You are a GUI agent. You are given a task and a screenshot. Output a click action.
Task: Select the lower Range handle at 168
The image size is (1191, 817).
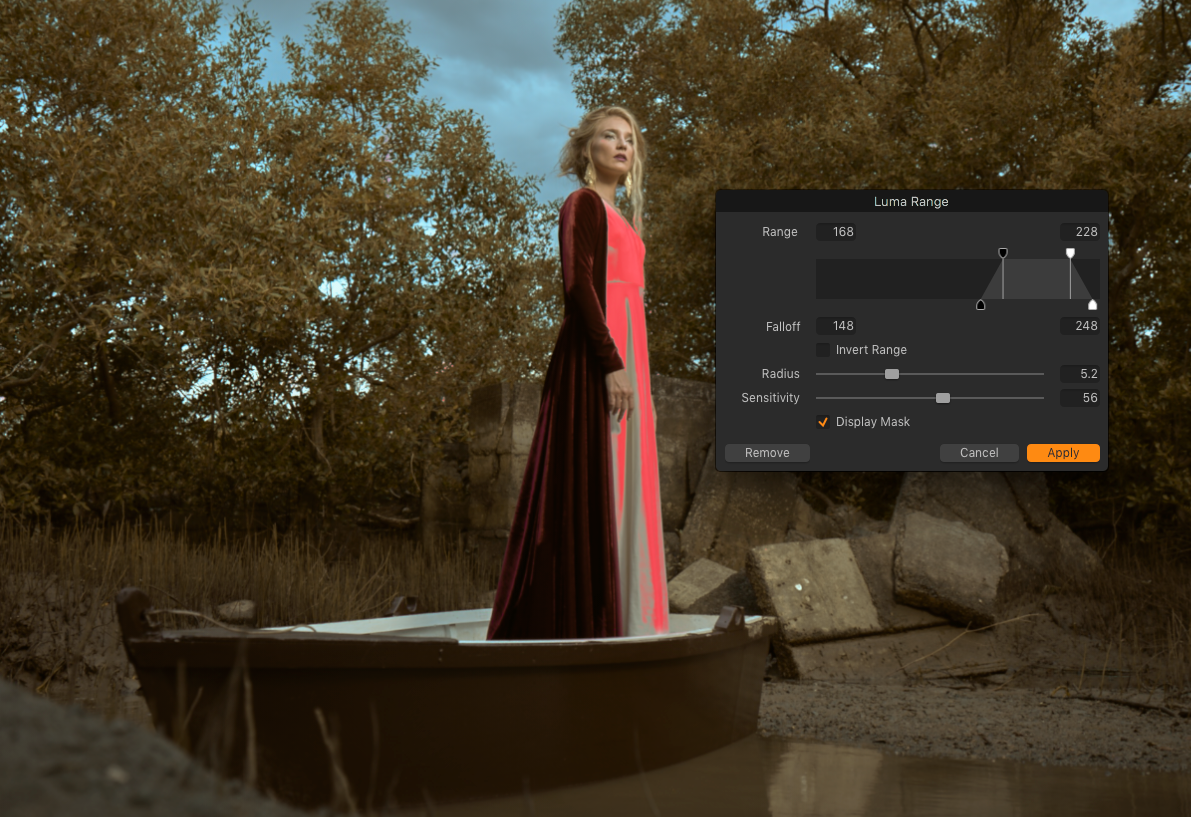[x=1003, y=253]
